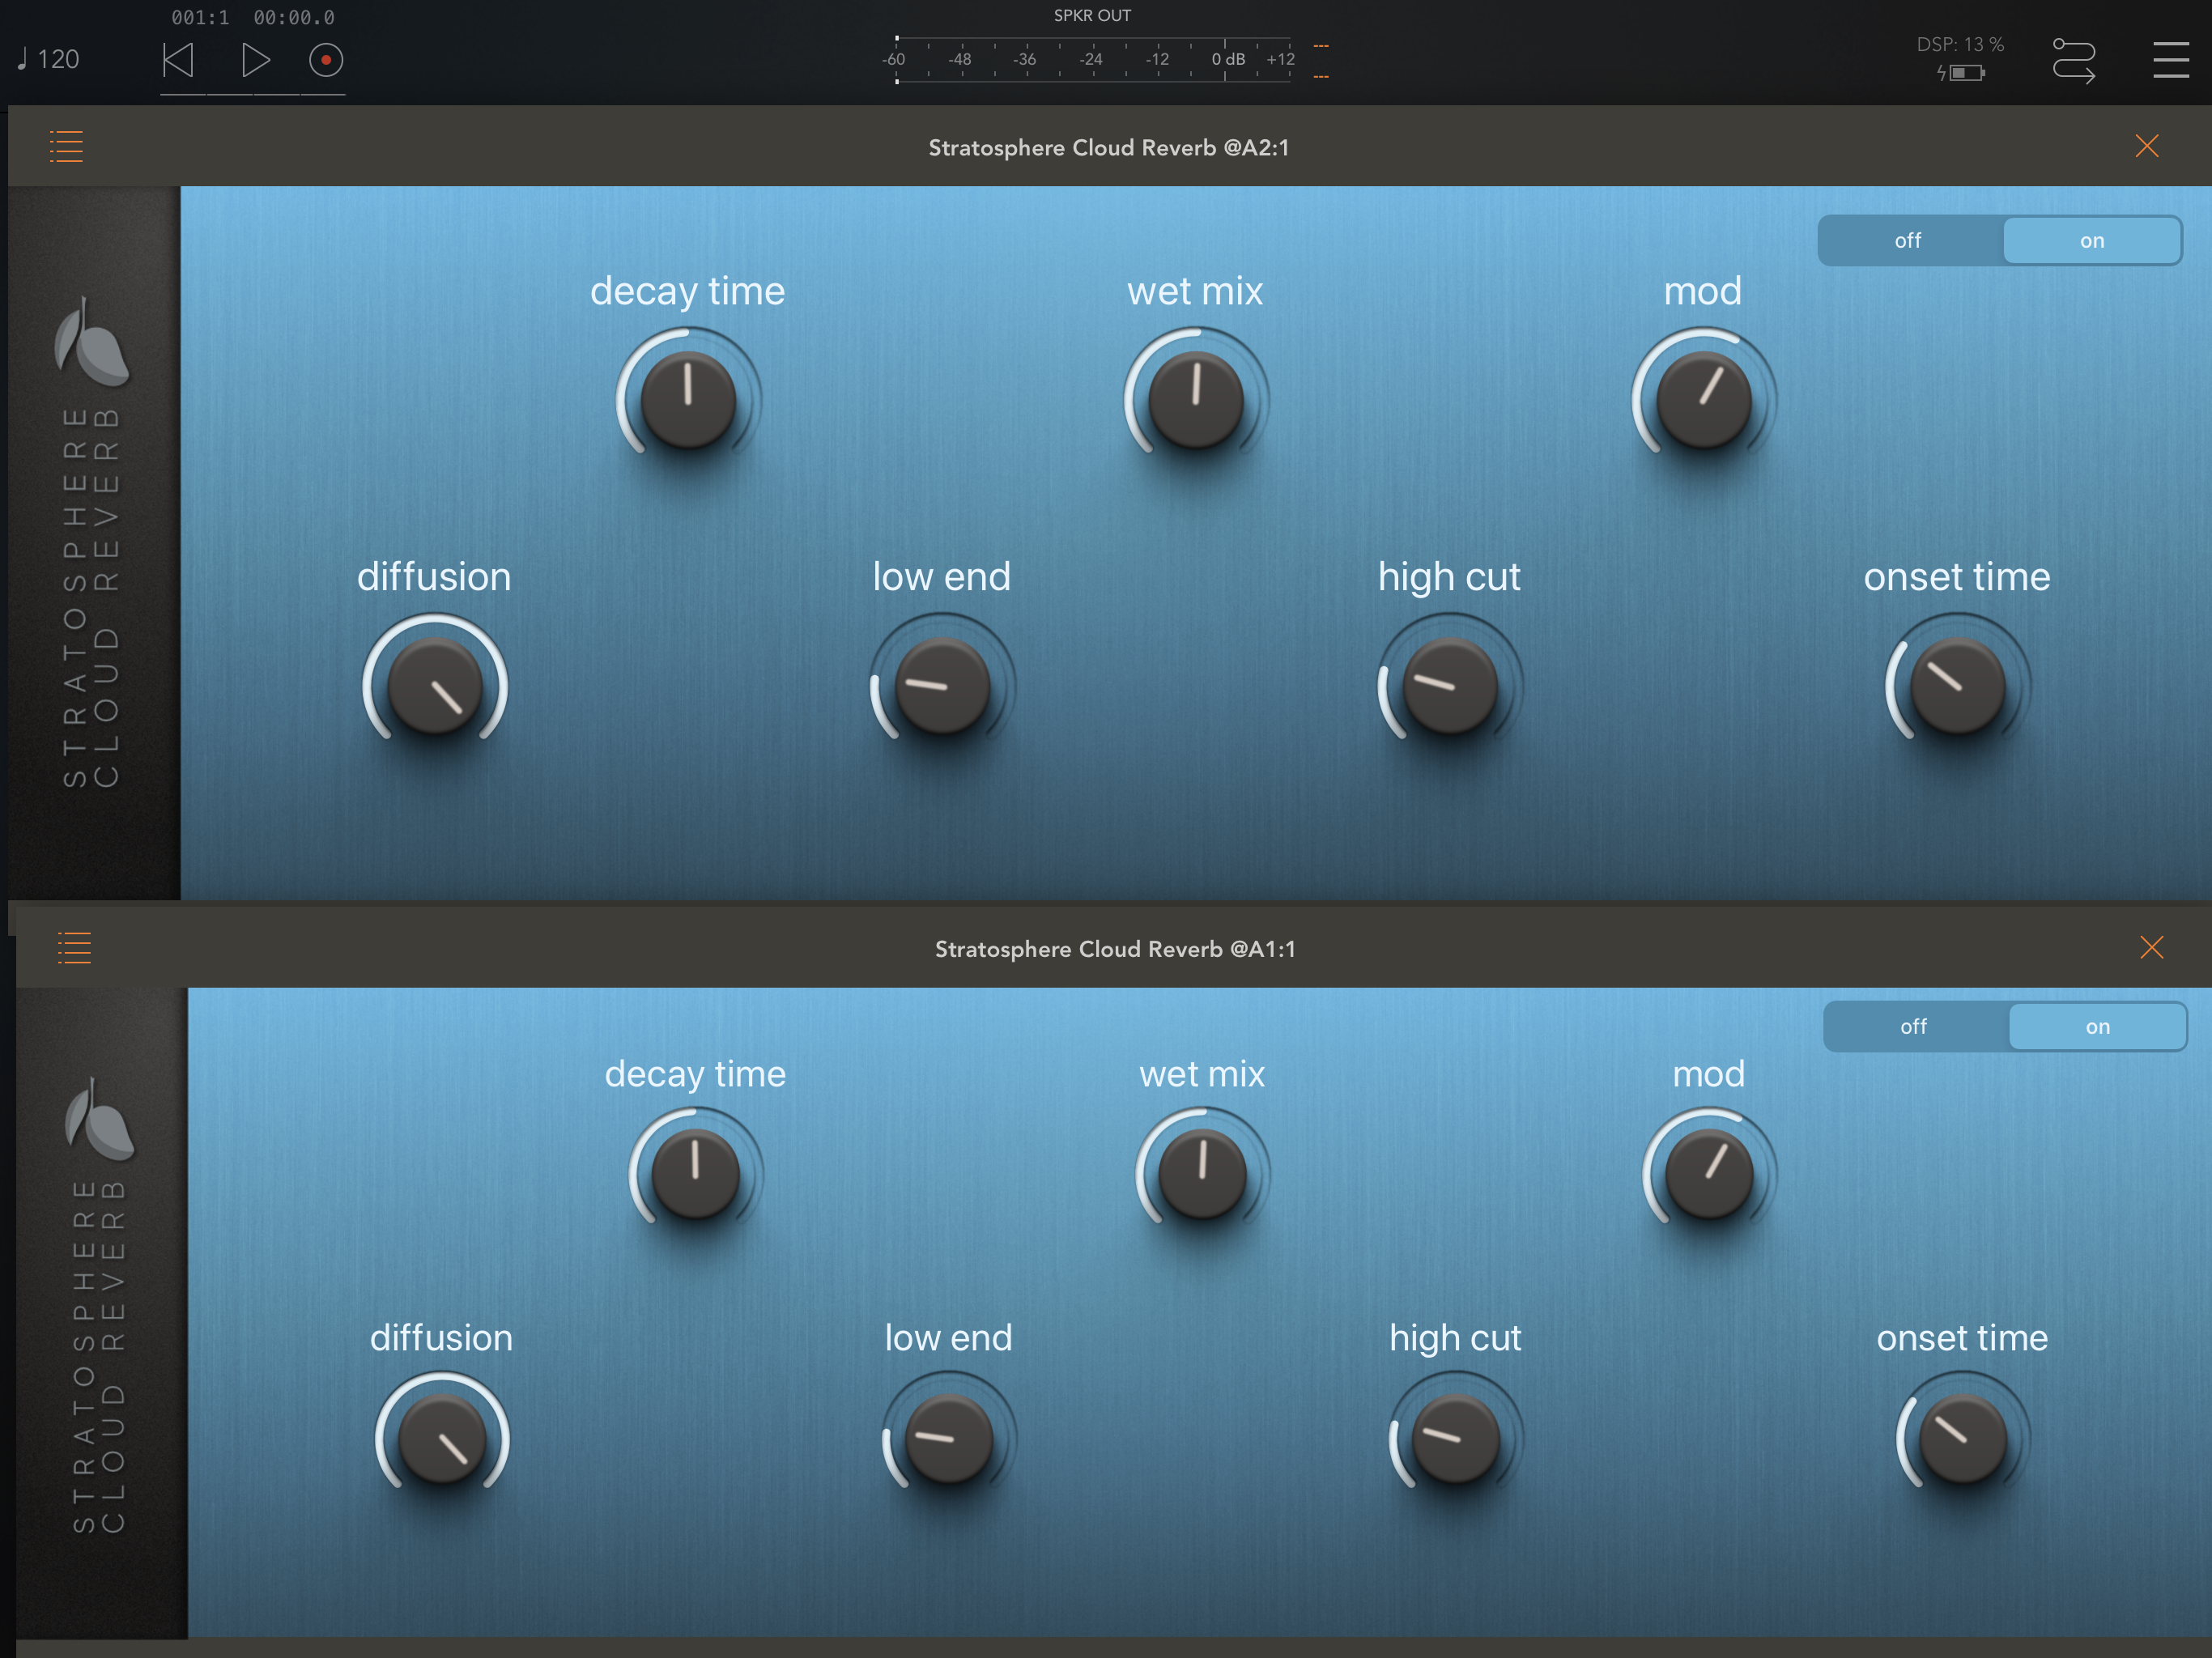The height and width of the screenshot is (1658, 2212).
Task: Close the Stratosphere Cloud Reverb @A1:1 panel
Action: (x=2151, y=947)
